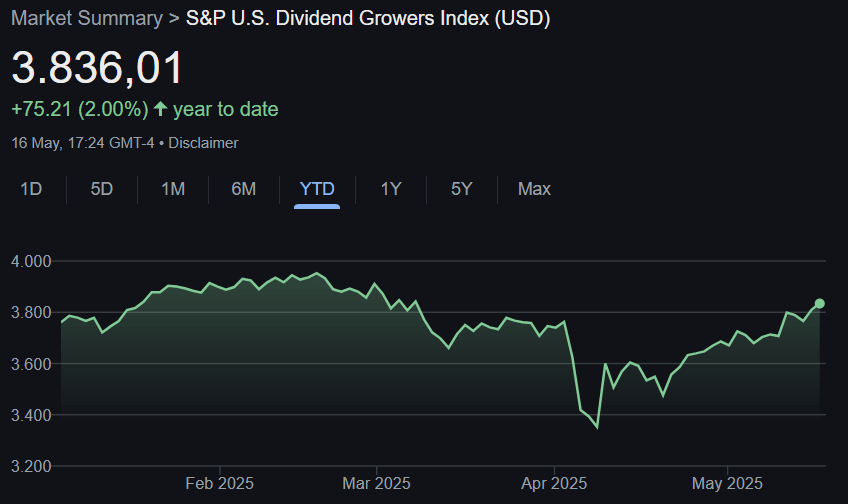Click the green up arrow trend icon
Image resolution: width=848 pixels, height=504 pixels.
160,109
